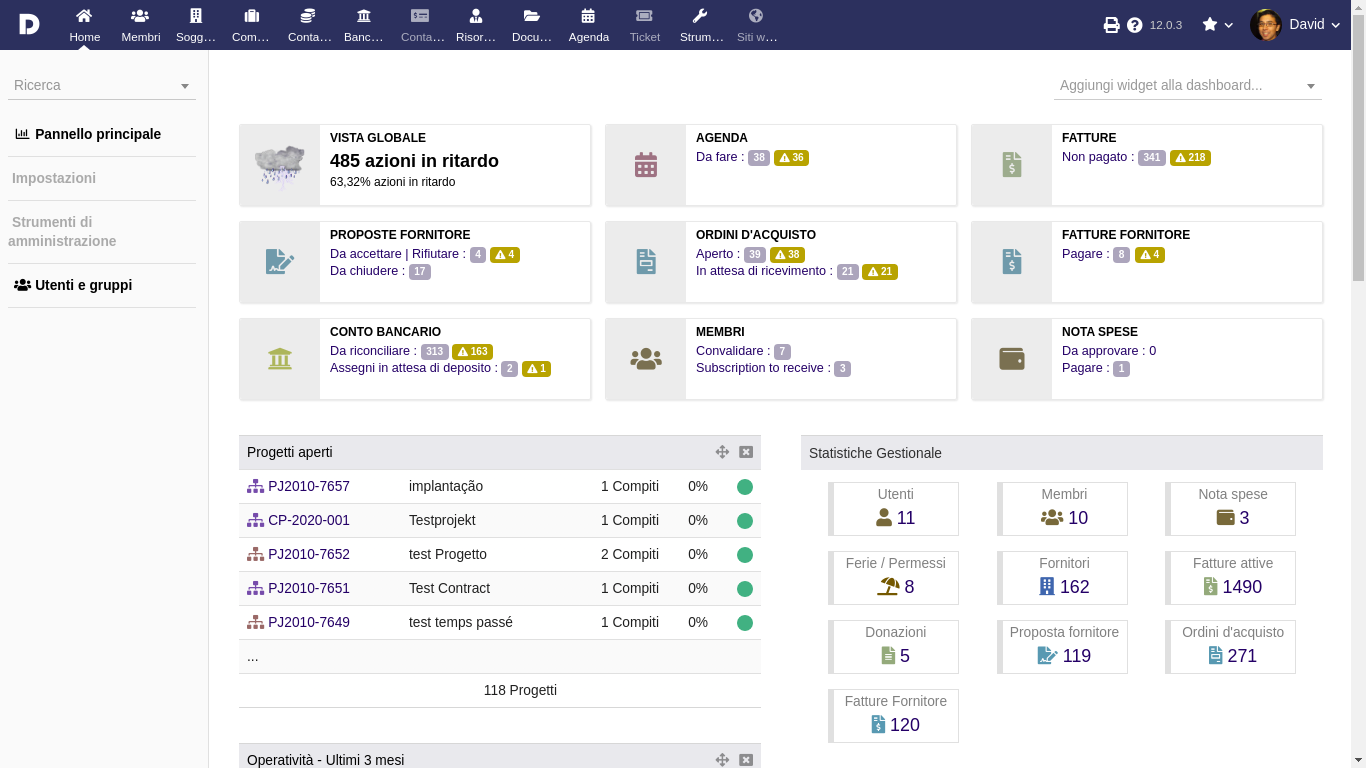Open the David user menu dropdown
This screenshot has height=768, width=1366.
1315,25
